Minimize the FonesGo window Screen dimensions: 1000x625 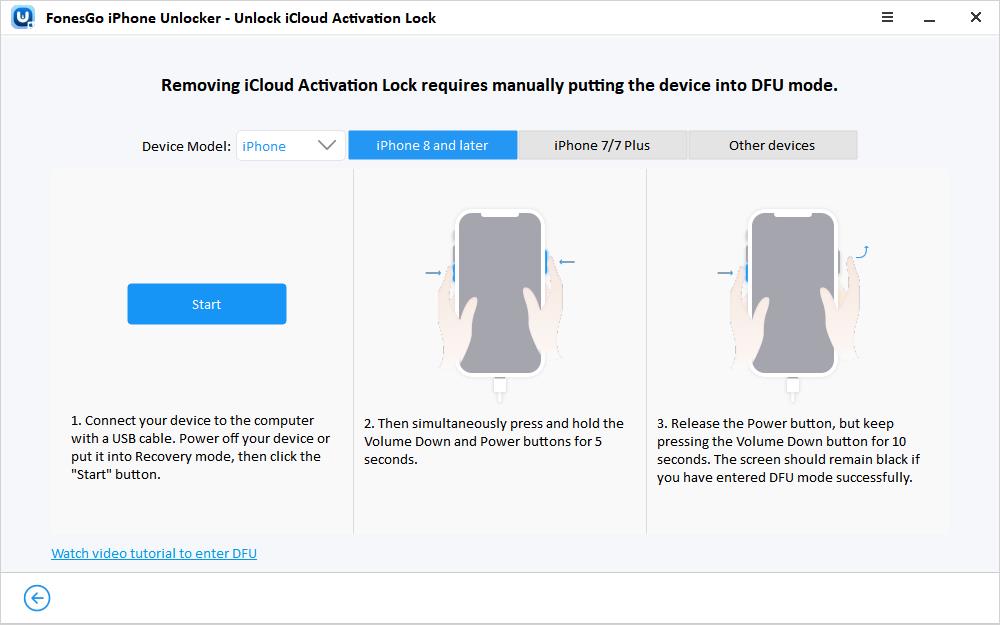pyautogui.click(x=930, y=19)
